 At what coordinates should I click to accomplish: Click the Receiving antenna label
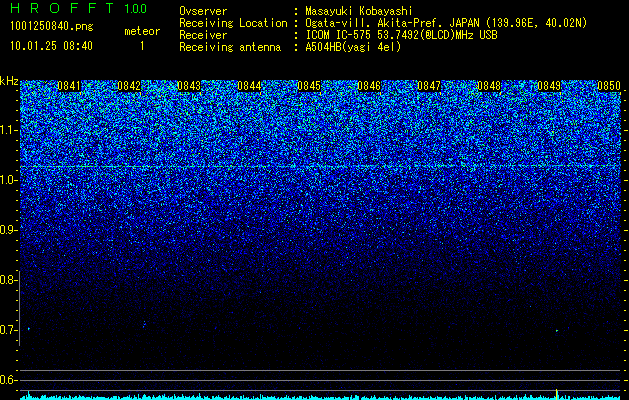click(x=230, y=47)
